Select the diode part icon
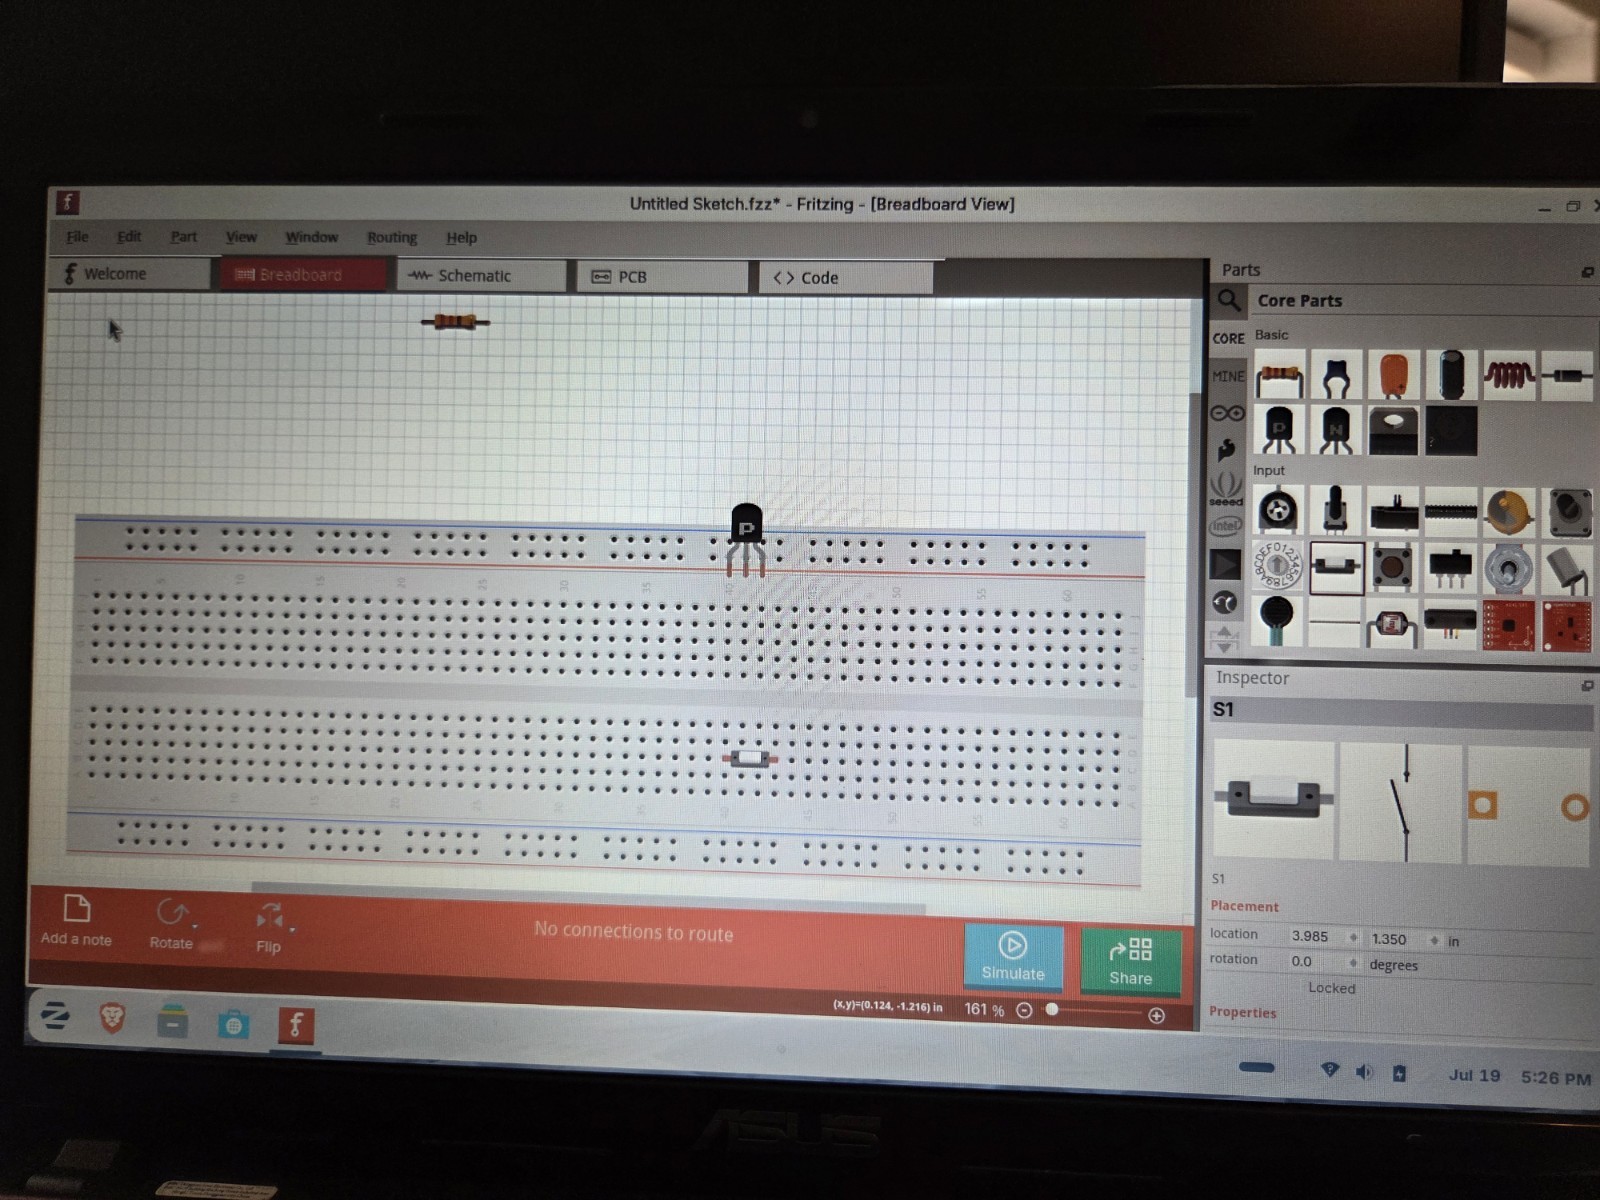The width and height of the screenshot is (1600, 1200). (1566, 376)
